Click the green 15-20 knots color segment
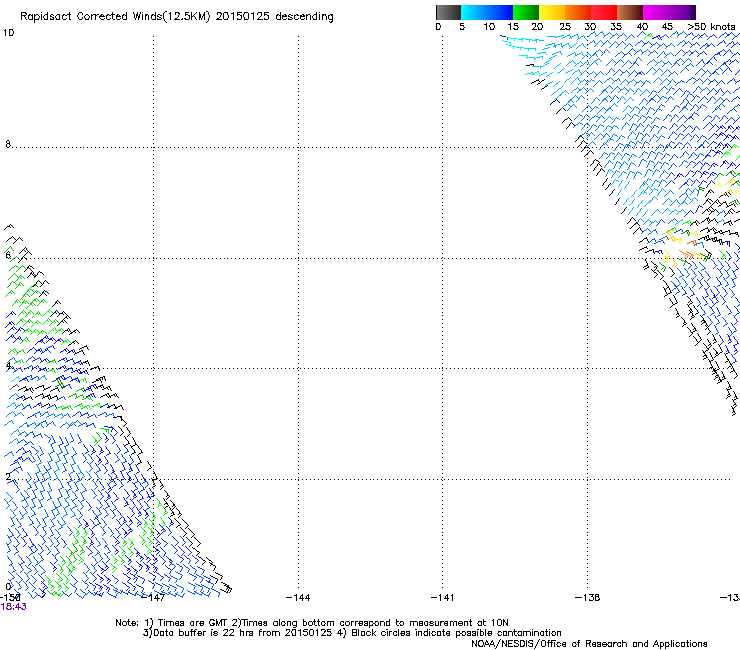The width and height of the screenshot is (740, 650). 526,12
